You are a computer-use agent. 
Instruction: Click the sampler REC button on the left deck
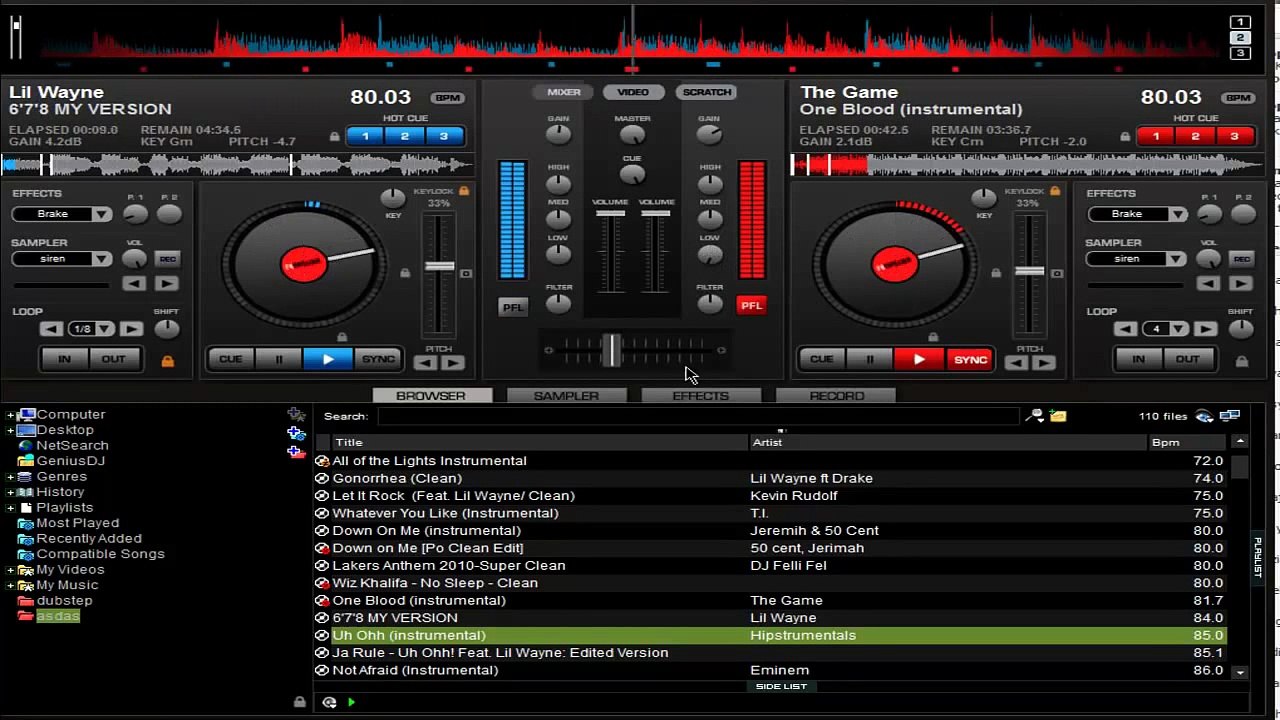[x=167, y=259]
